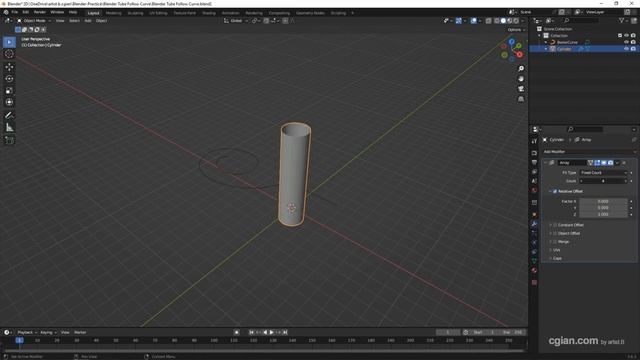Click the outliner search field
The width and height of the screenshot is (640, 360).
click(582, 20)
